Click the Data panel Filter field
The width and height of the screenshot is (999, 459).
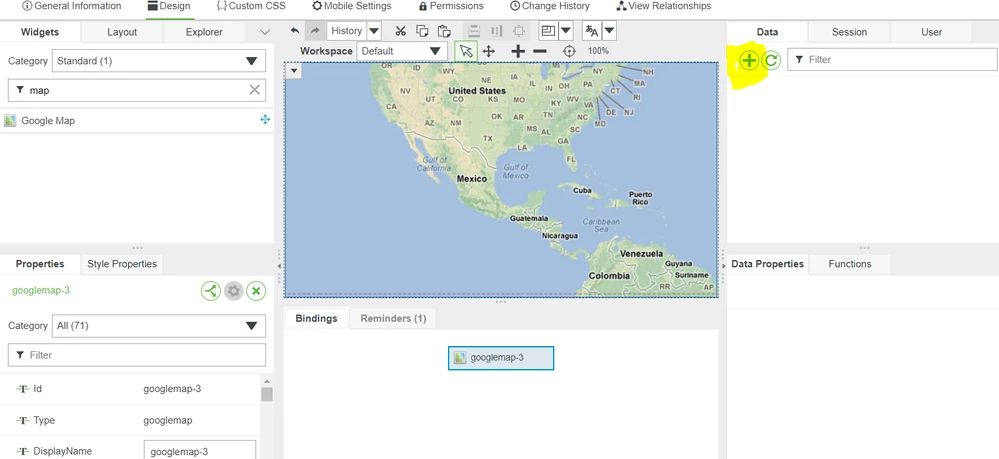tap(892, 59)
